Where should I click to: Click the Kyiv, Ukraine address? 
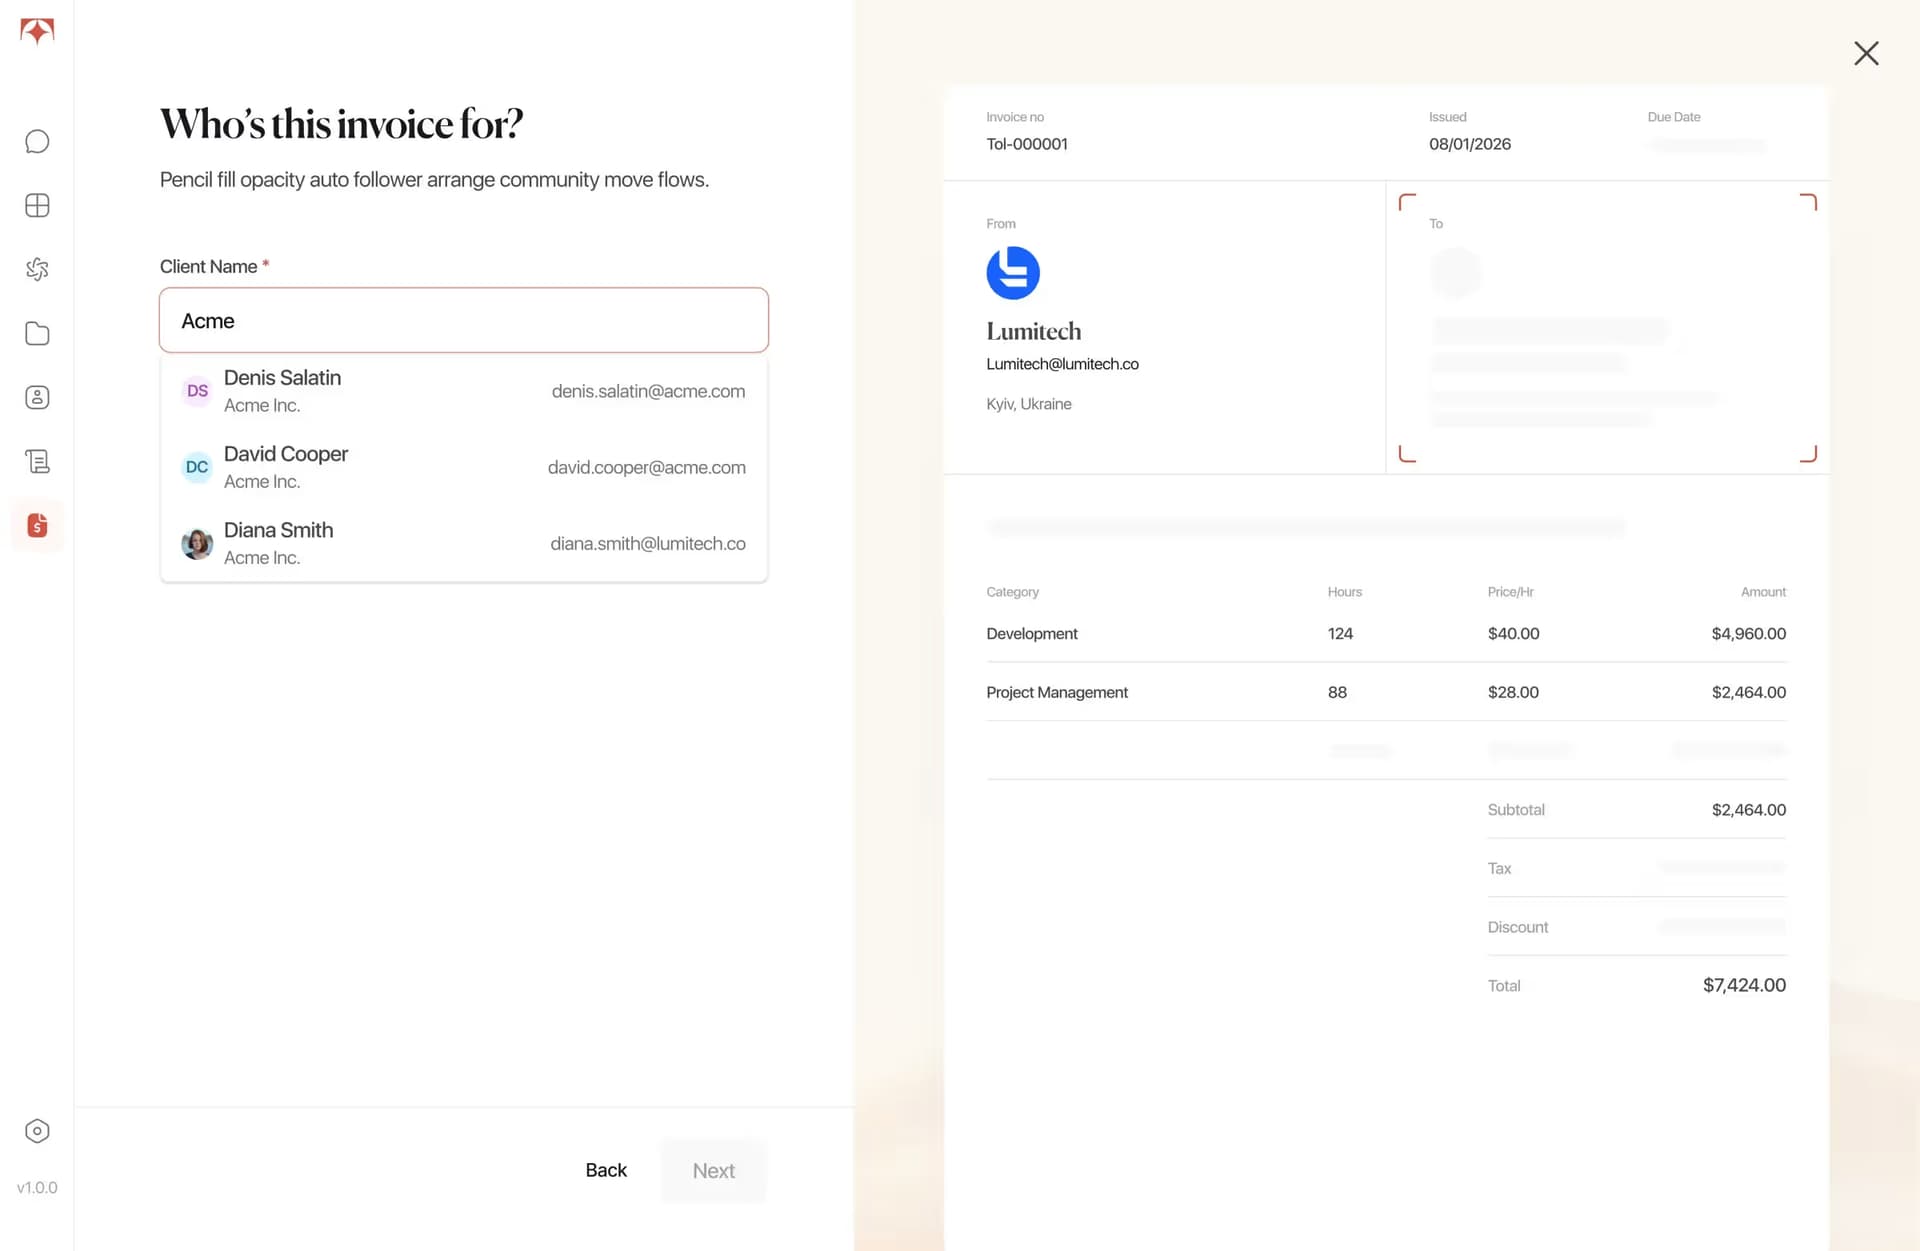click(1029, 404)
